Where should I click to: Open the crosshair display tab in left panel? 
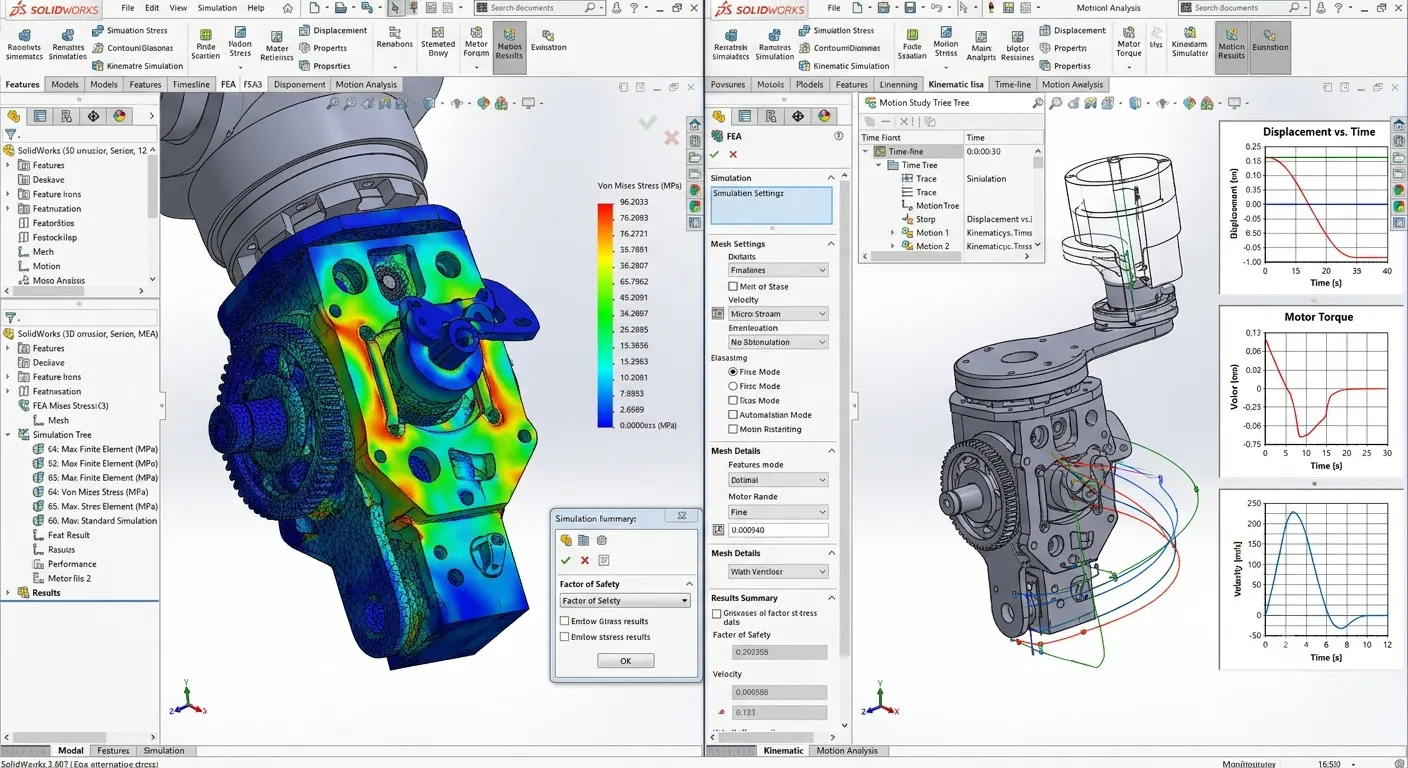click(x=94, y=116)
